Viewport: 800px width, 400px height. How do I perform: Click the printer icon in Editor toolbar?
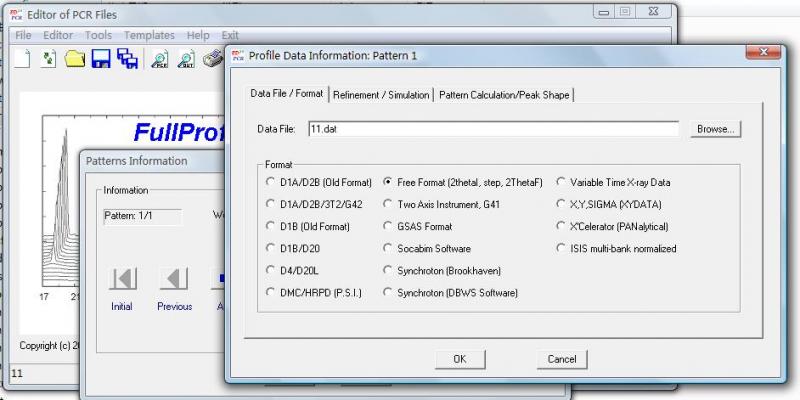213,59
